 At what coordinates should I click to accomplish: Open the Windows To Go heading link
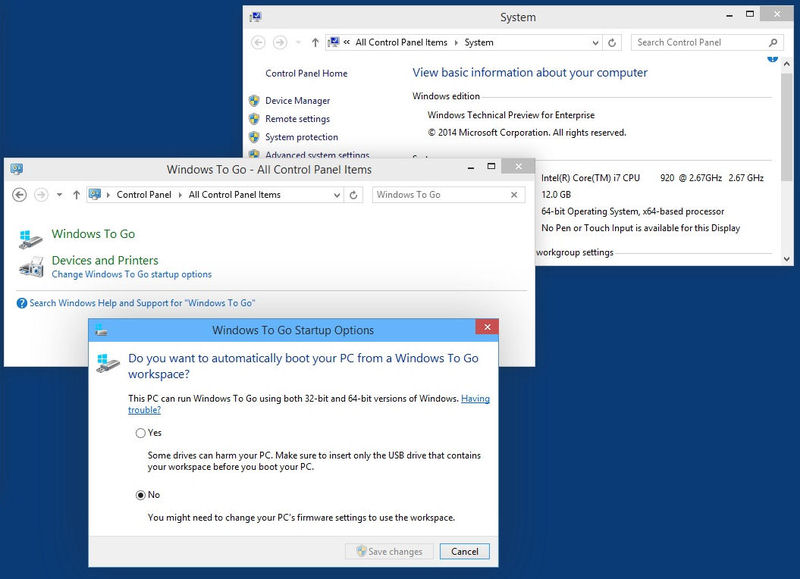point(93,234)
